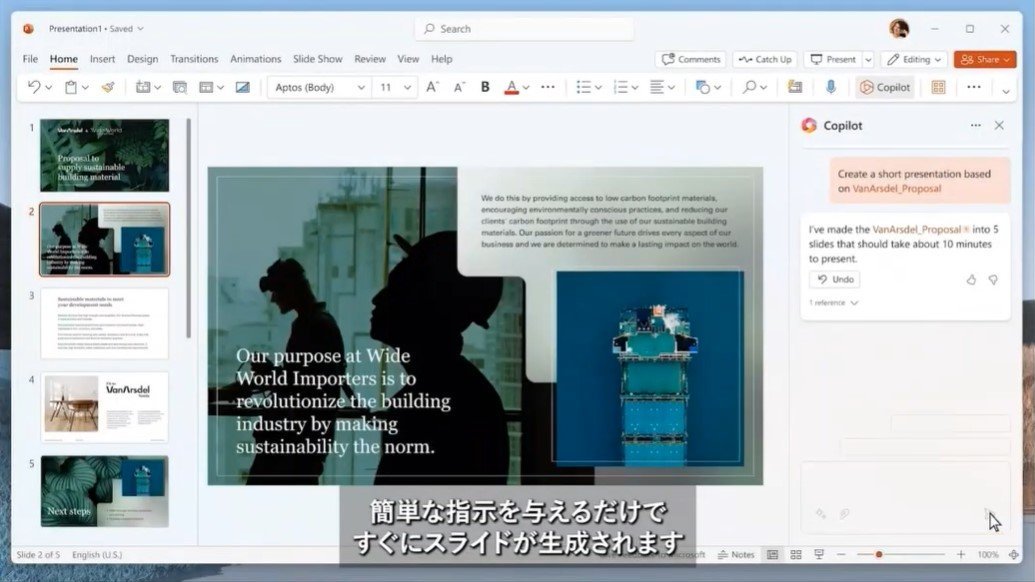The width and height of the screenshot is (1035, 582).
Task: Expand the font color dropdown arrow
Action: coord(526,88)
